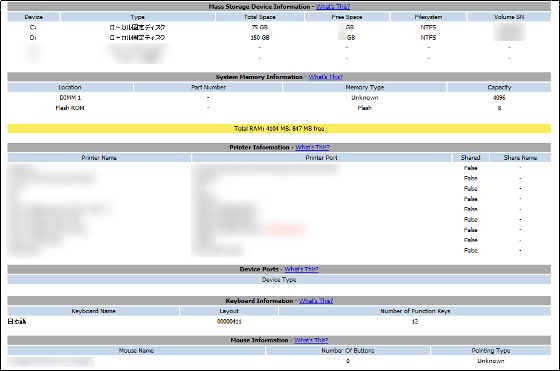Select the 4096 capacity value
Screen dimensions: 560x371
click(499, 97)
